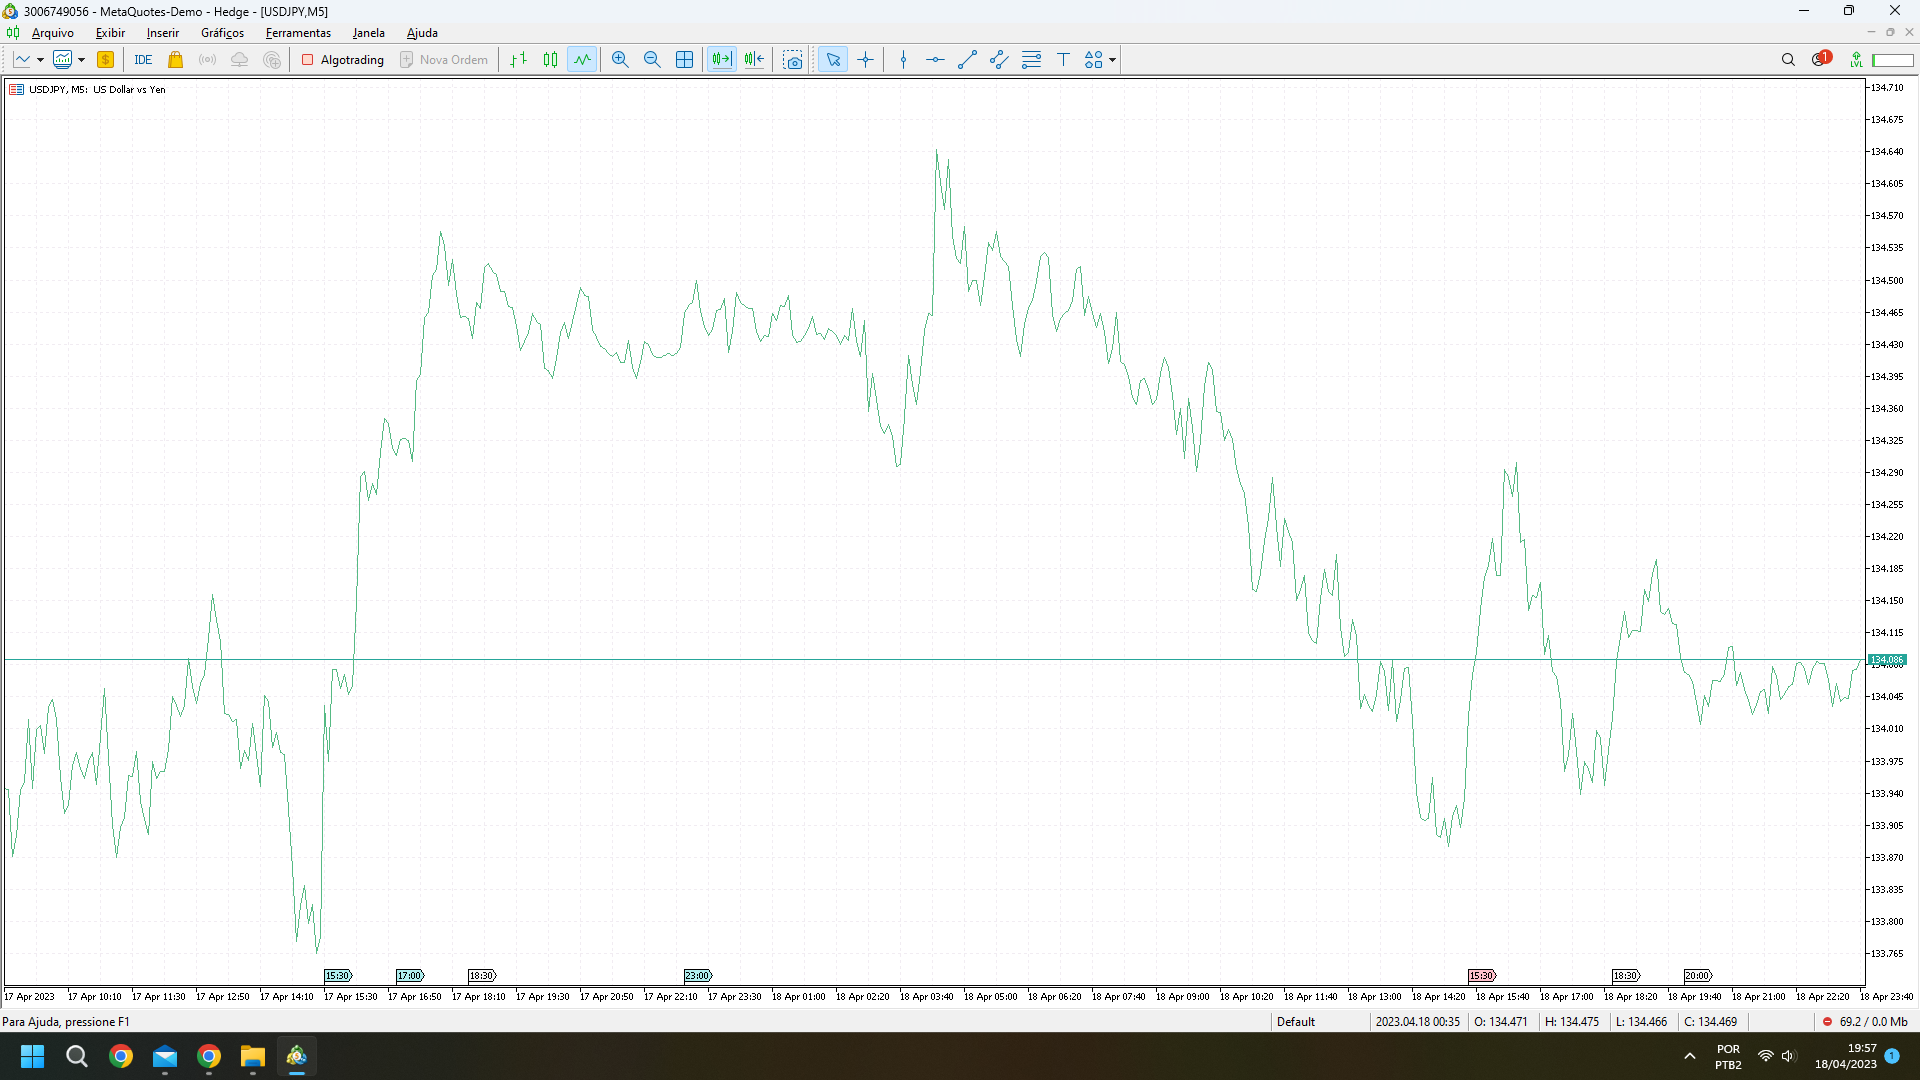Choose the text label tool
The width and height of the screenshot is (1920, 1080).
1063,60
